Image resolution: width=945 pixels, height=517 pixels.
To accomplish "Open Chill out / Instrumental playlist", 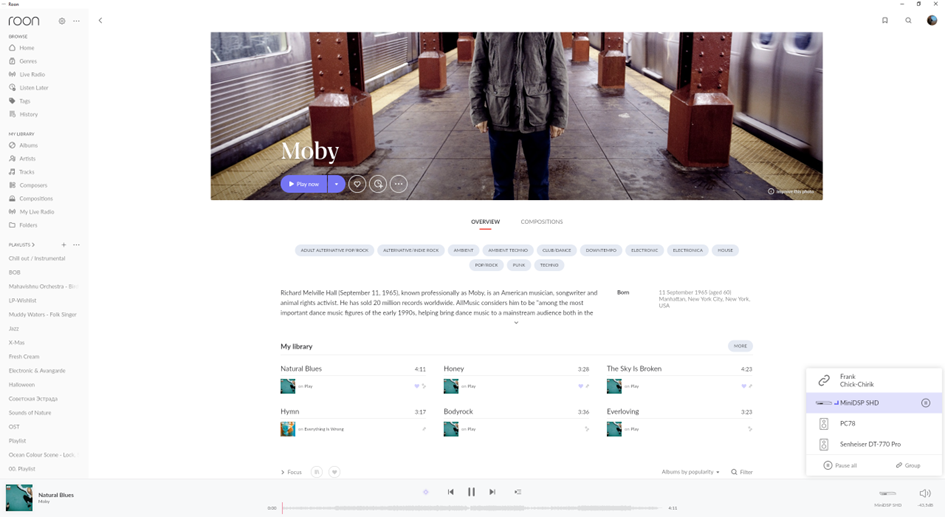I will (37, 258).
